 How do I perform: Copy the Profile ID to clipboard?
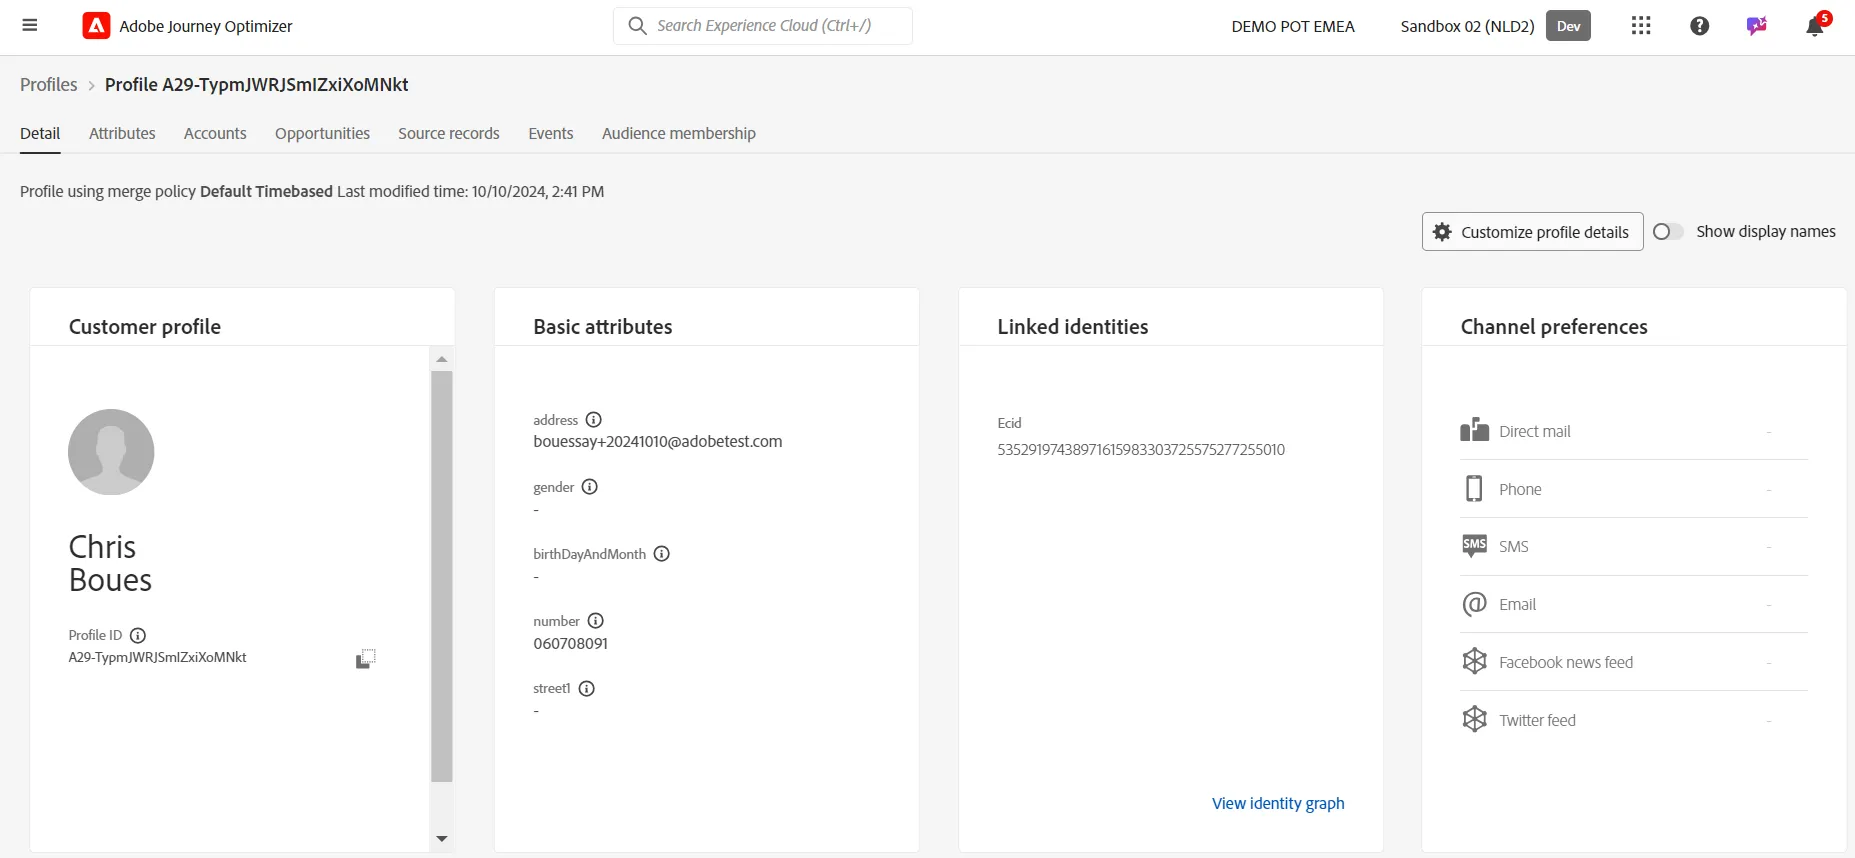[x=366, y=659]
